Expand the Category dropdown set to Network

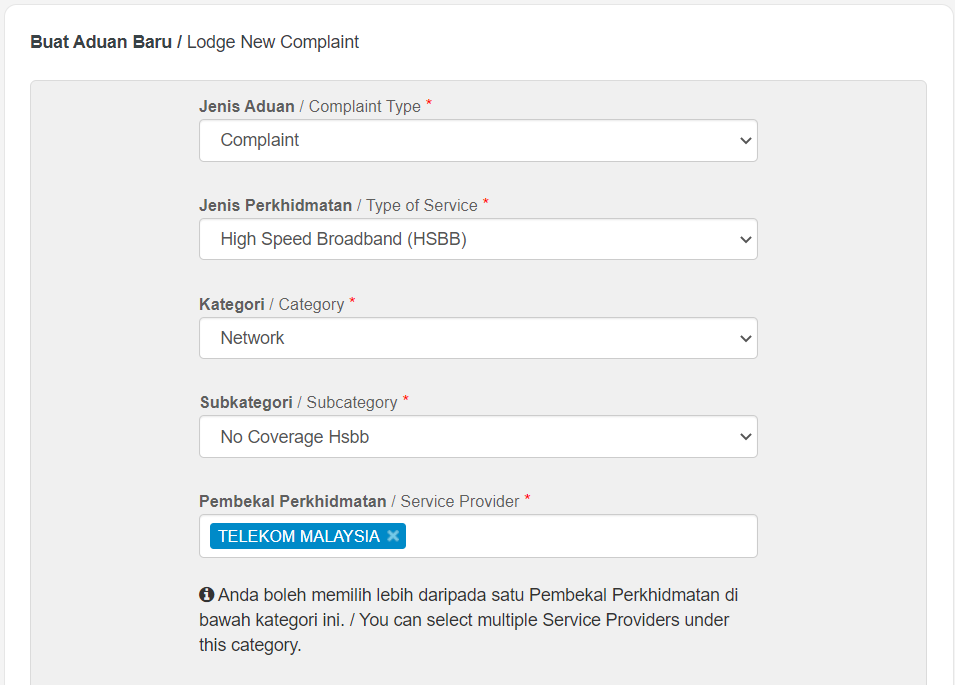[478, 338]
